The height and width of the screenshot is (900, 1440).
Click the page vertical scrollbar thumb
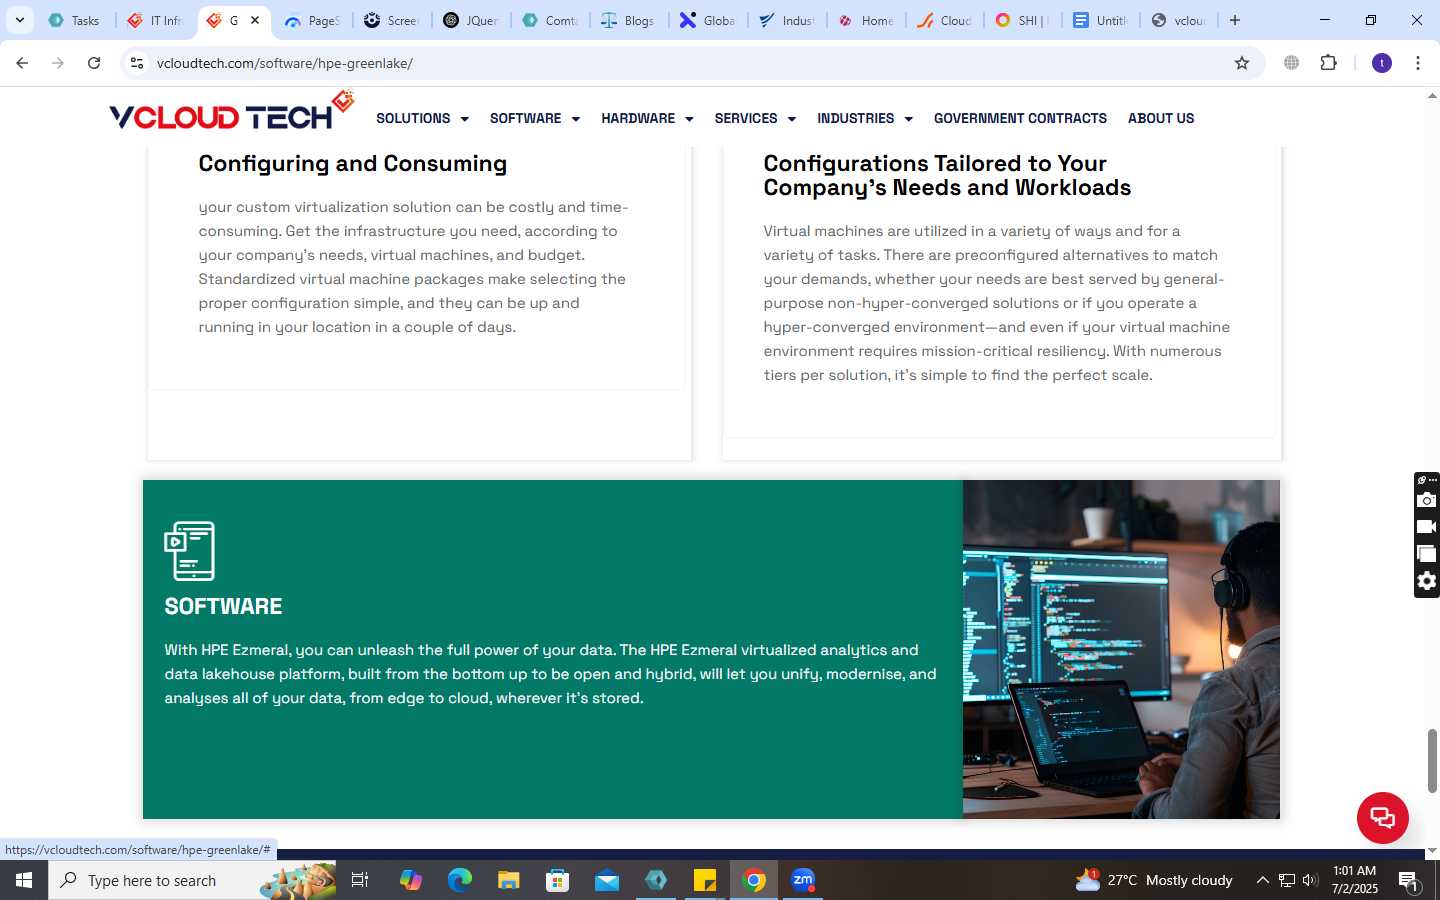[x=1432, y=760]
